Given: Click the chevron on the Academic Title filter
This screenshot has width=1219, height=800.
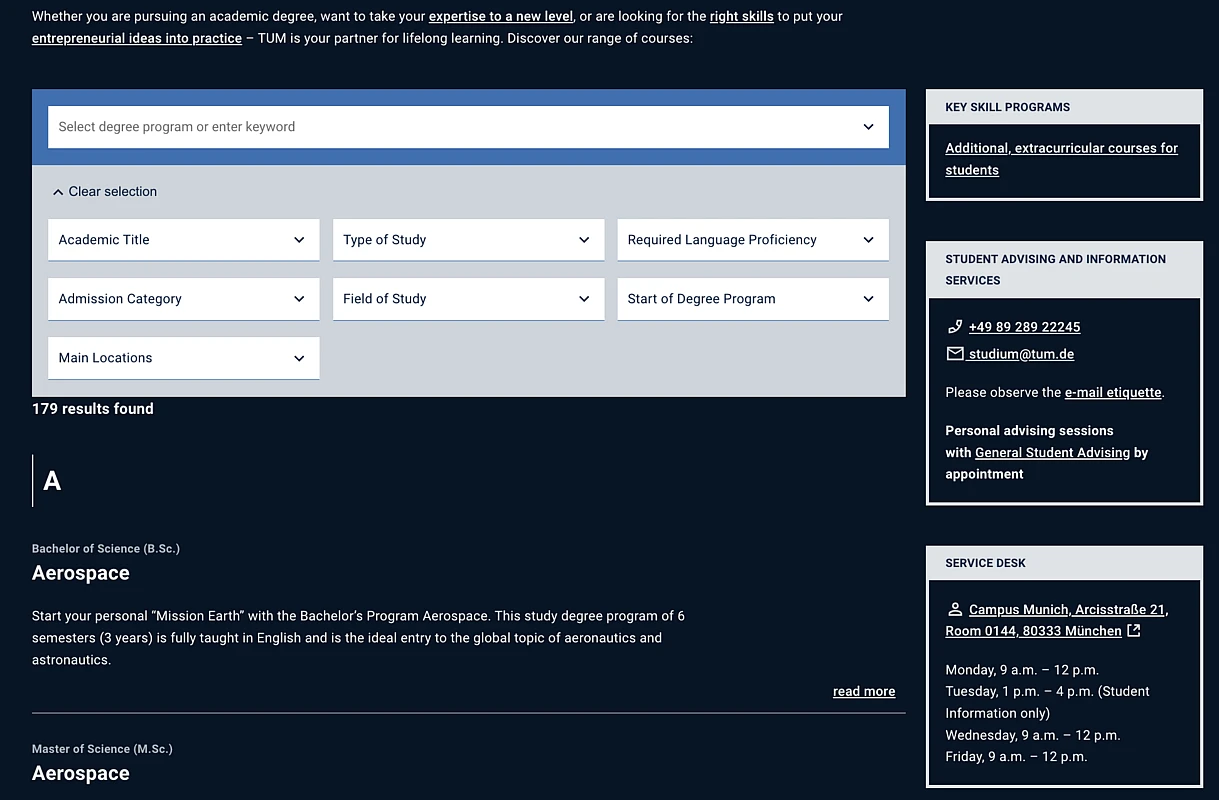Looking at the screenshot, I should pyautogui.click(x=298, y=239).
